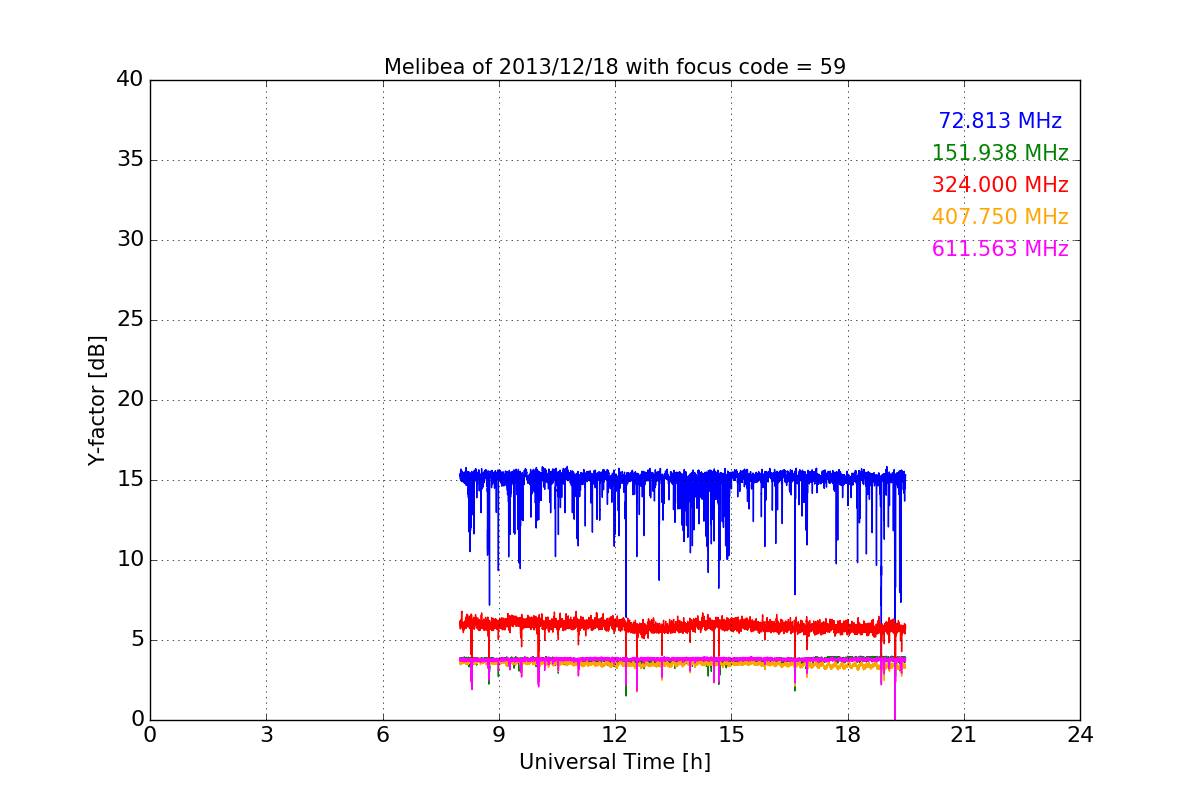Screen dimensions: 1200x800
Task: Click y-axis tick label 20
Action: coord(129,400)
